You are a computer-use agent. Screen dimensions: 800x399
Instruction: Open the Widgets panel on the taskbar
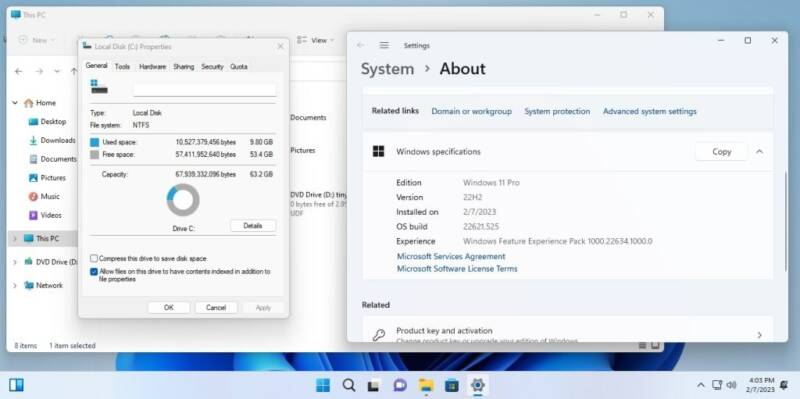[16, 385]
